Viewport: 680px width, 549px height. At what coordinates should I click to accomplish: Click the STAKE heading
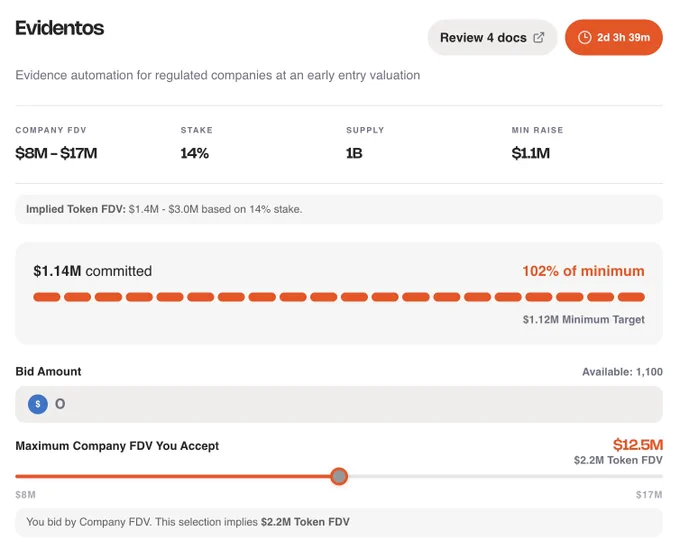click(197, 130)
